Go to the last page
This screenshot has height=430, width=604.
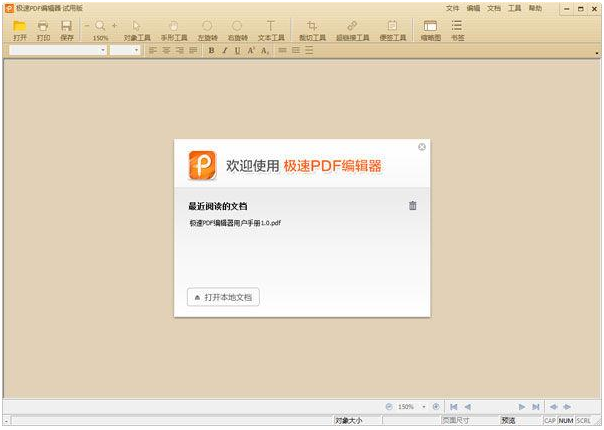(535, 407)
